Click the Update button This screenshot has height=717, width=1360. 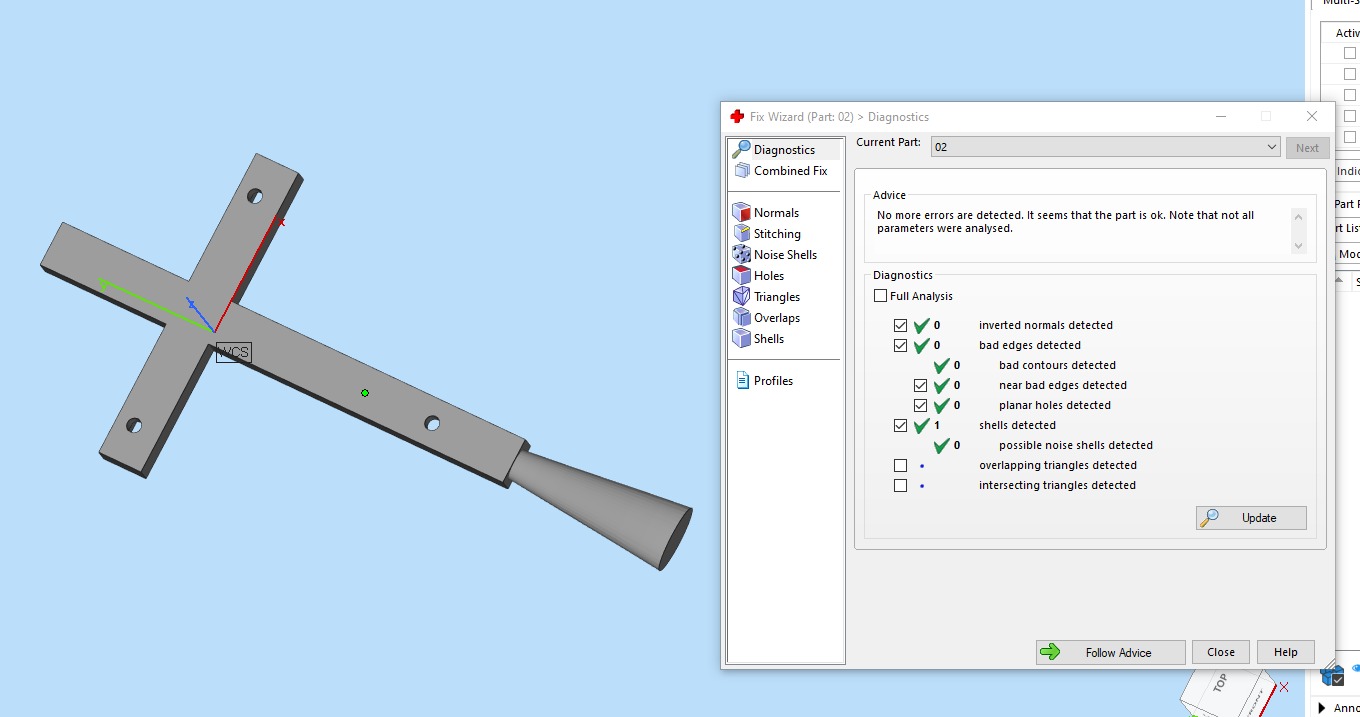1251,518
